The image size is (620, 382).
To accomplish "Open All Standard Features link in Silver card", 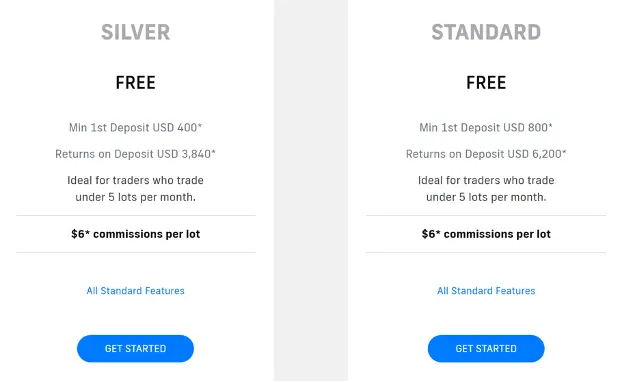I will click(x=135, y=291).
